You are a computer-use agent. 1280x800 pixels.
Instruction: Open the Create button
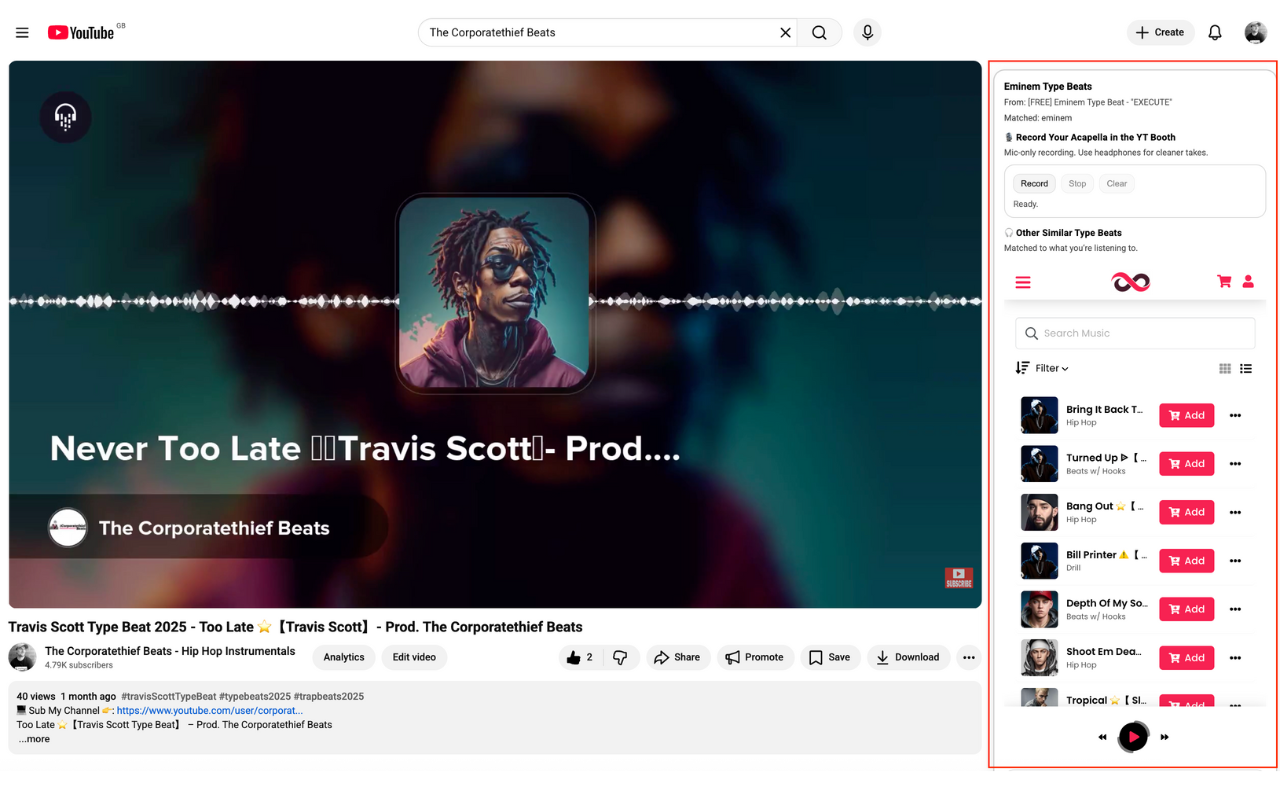[x=1160, y=33]
